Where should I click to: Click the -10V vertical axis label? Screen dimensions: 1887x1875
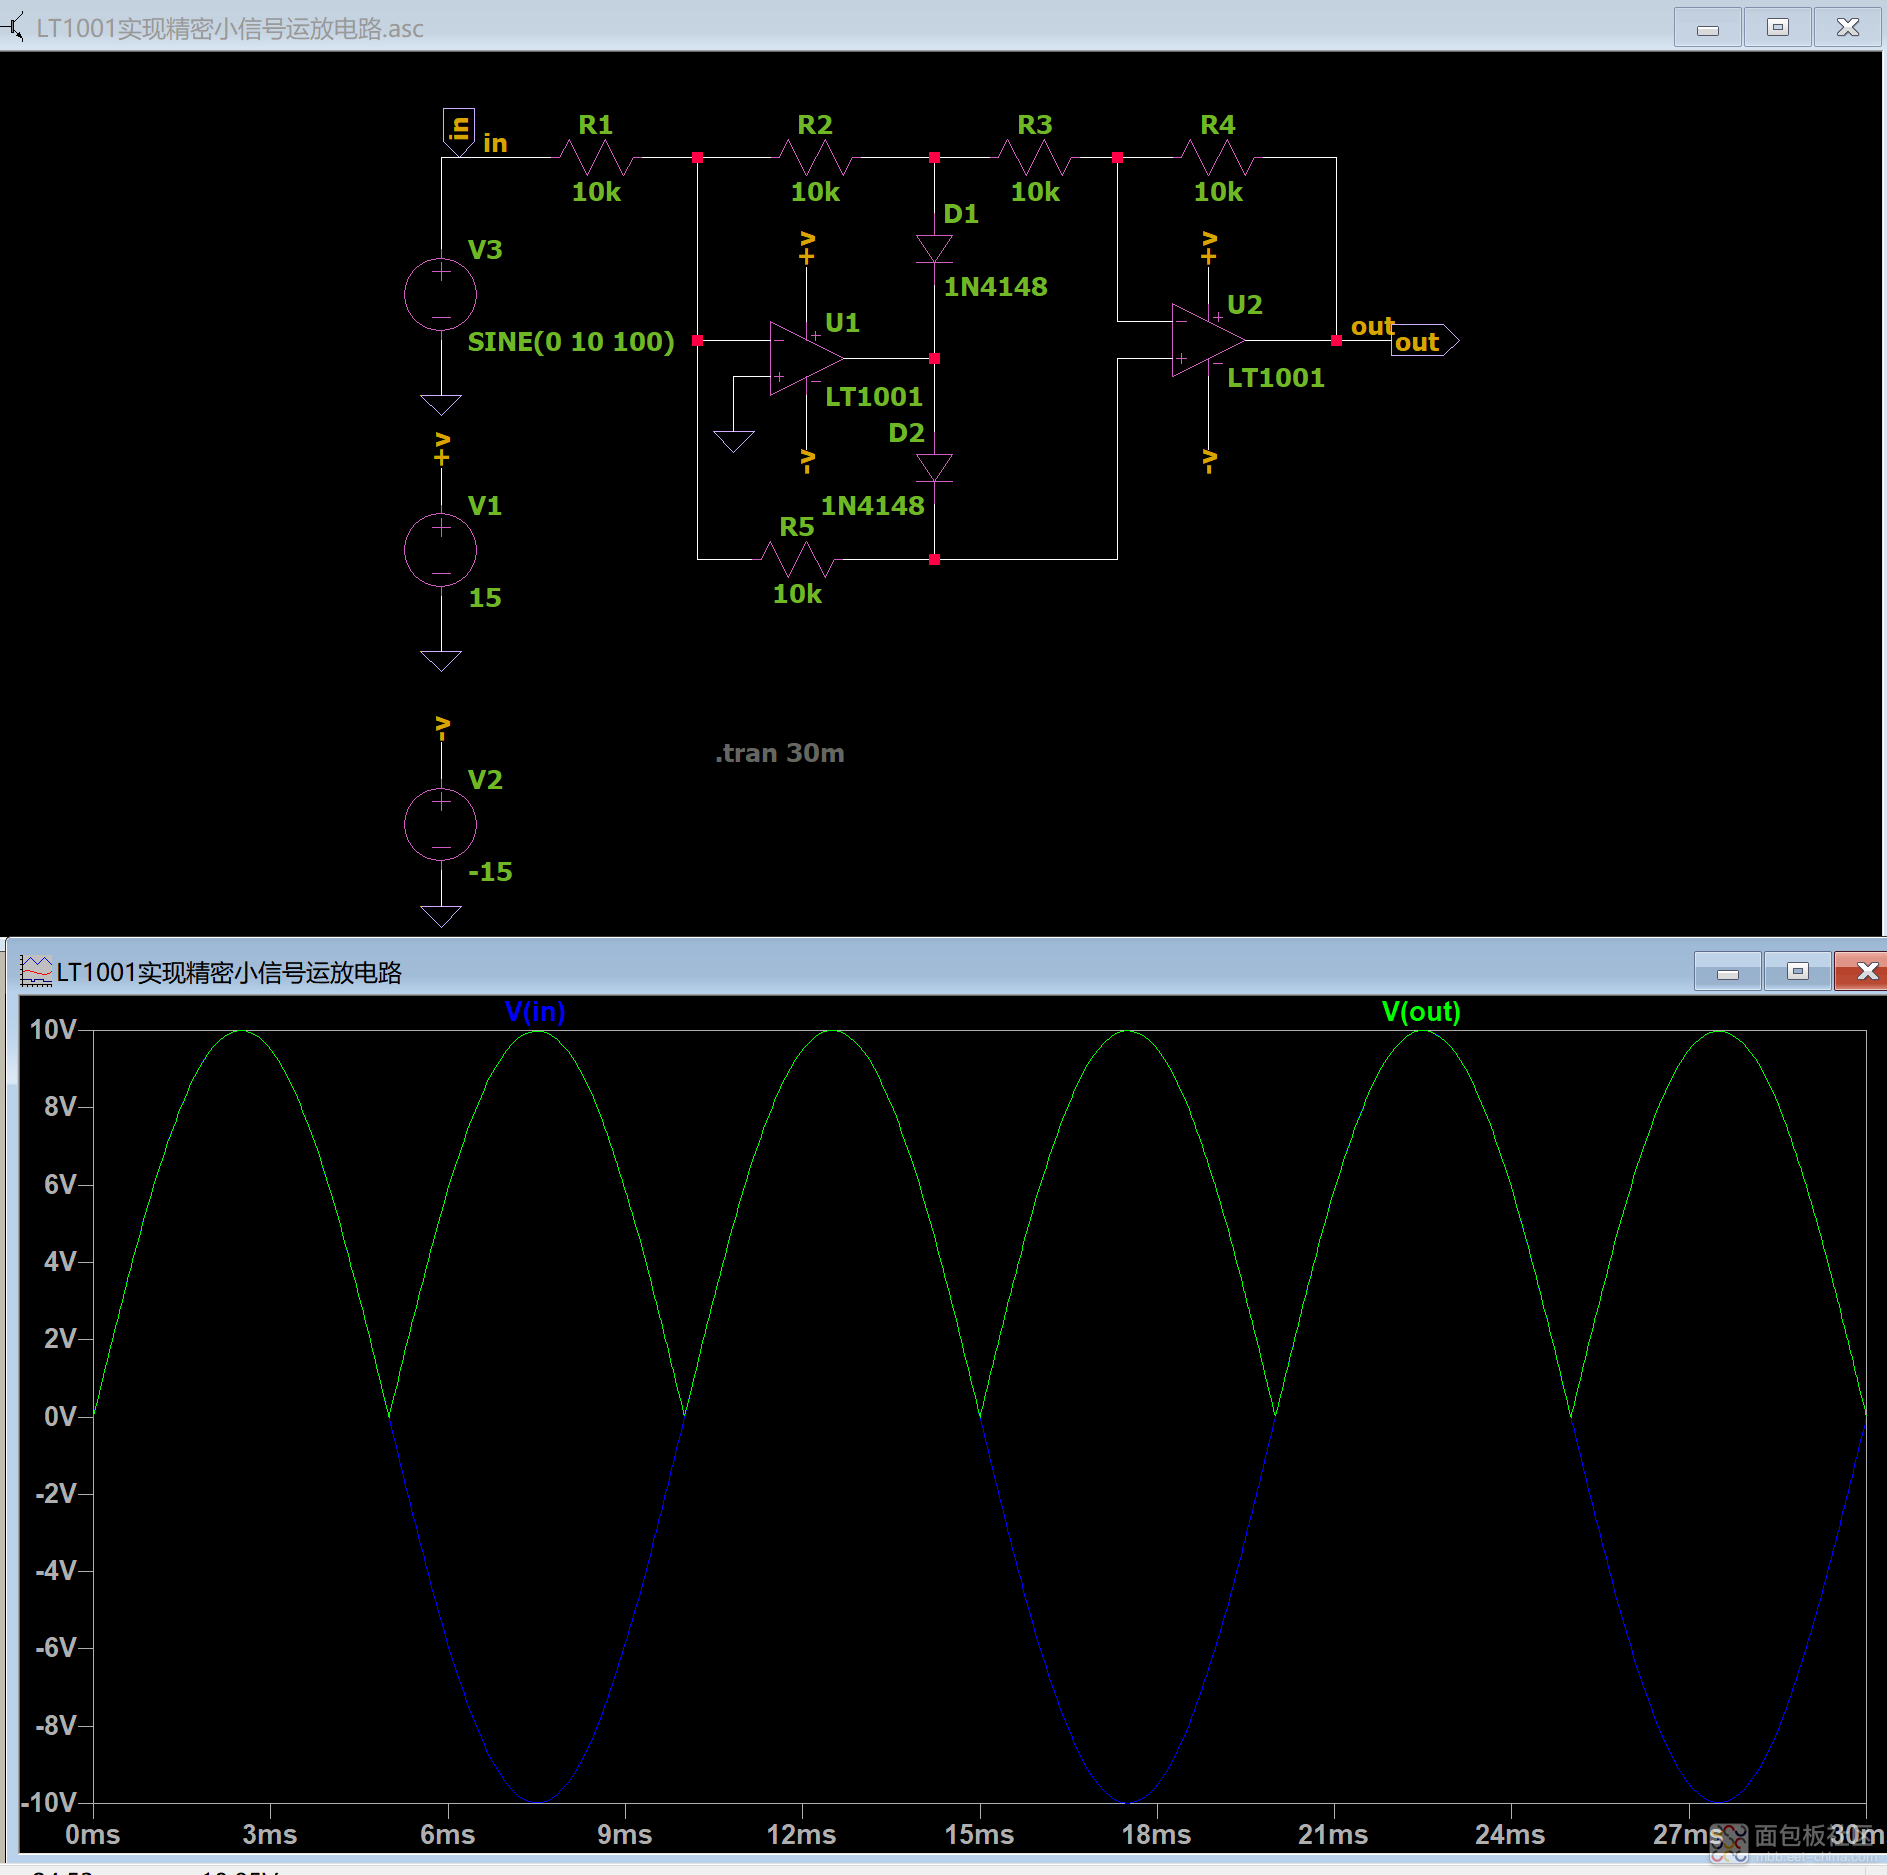pyautogui.click(x=49, y=1802)
